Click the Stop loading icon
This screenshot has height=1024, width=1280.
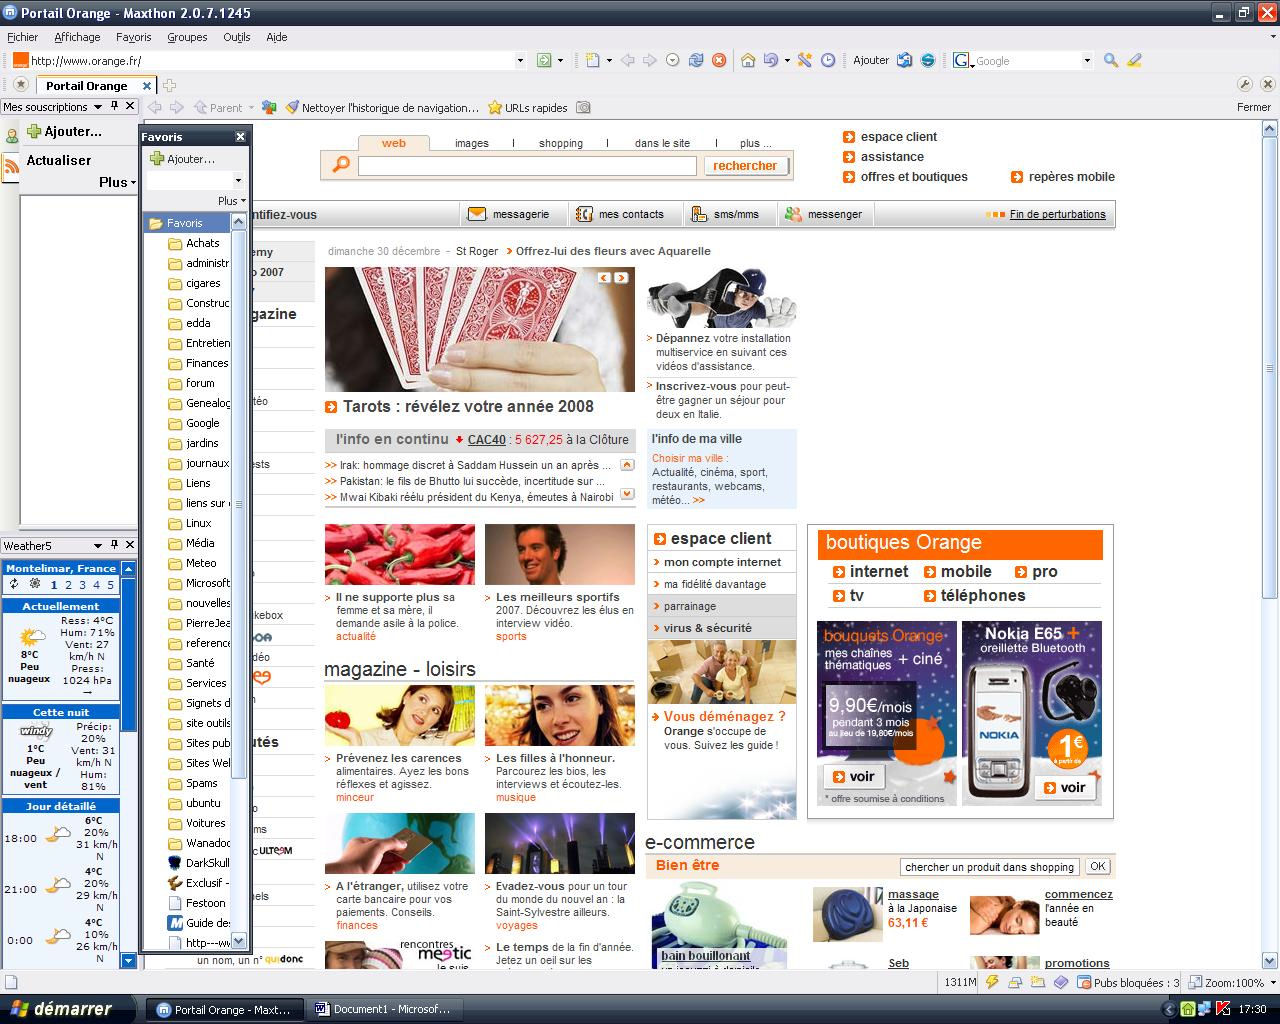coord(719,60)
